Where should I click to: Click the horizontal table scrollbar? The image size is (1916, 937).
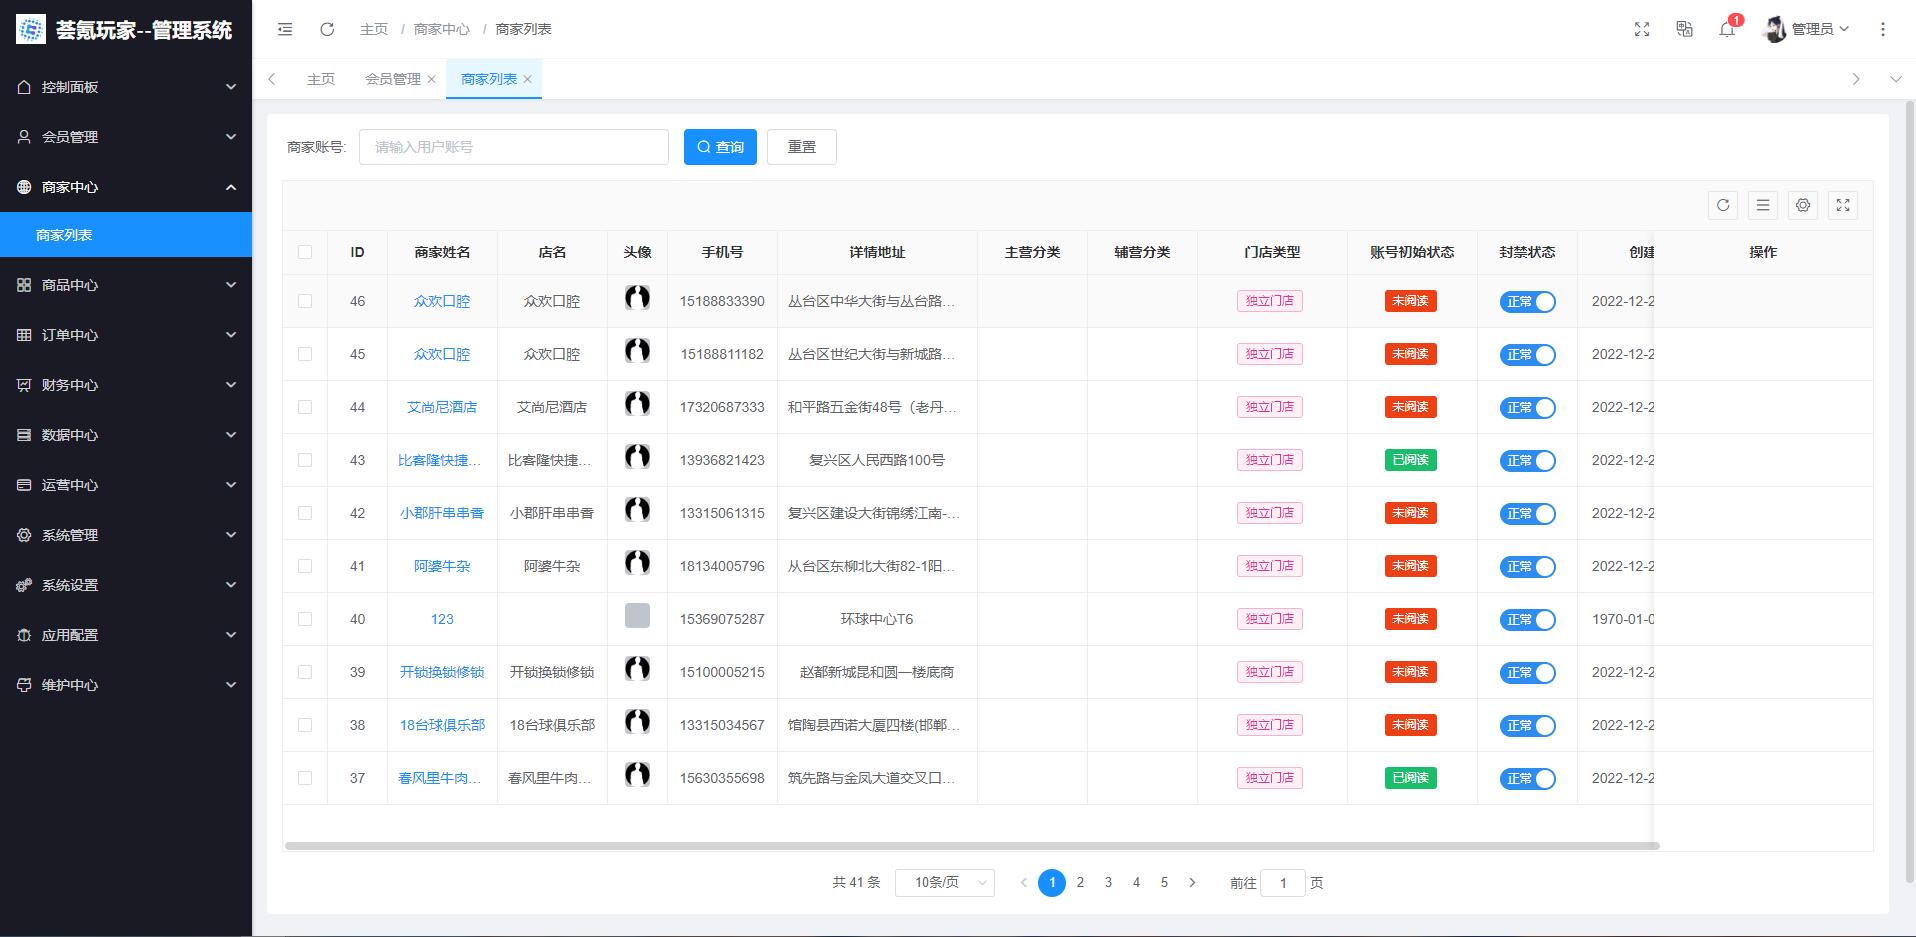click(972, 846)
